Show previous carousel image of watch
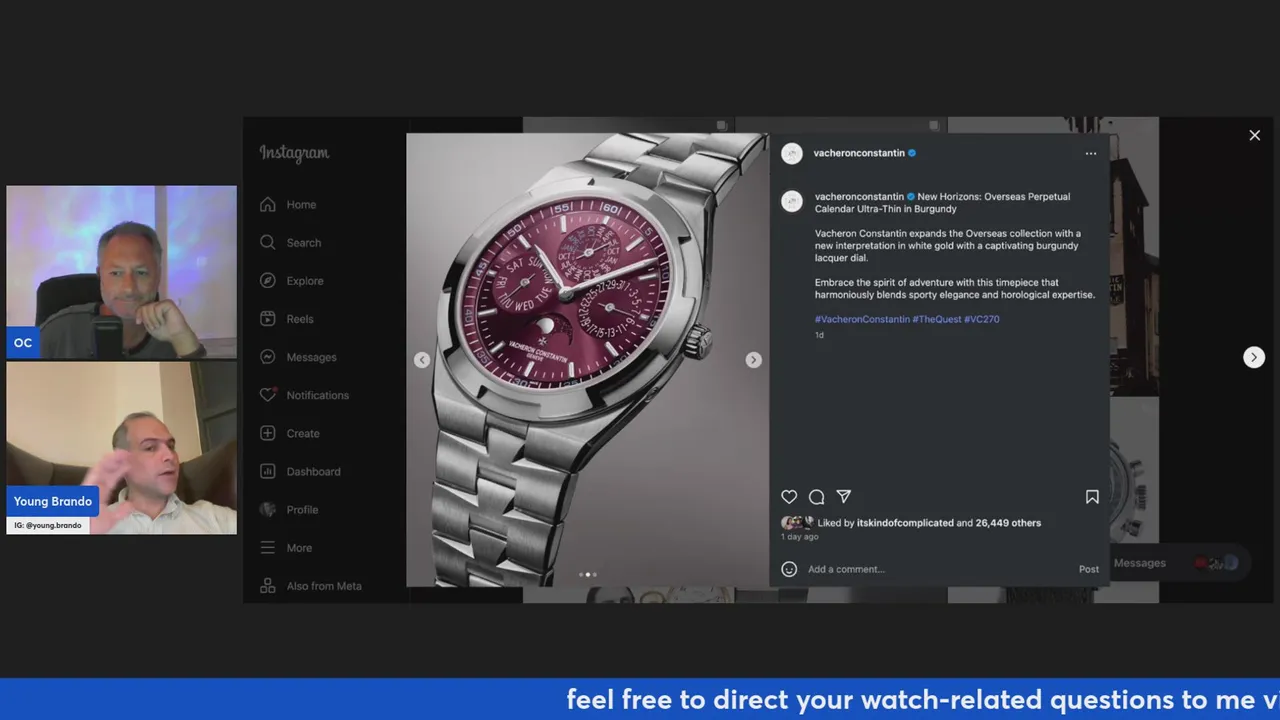This screenshot has height=720, width=1280. point(422,360)
